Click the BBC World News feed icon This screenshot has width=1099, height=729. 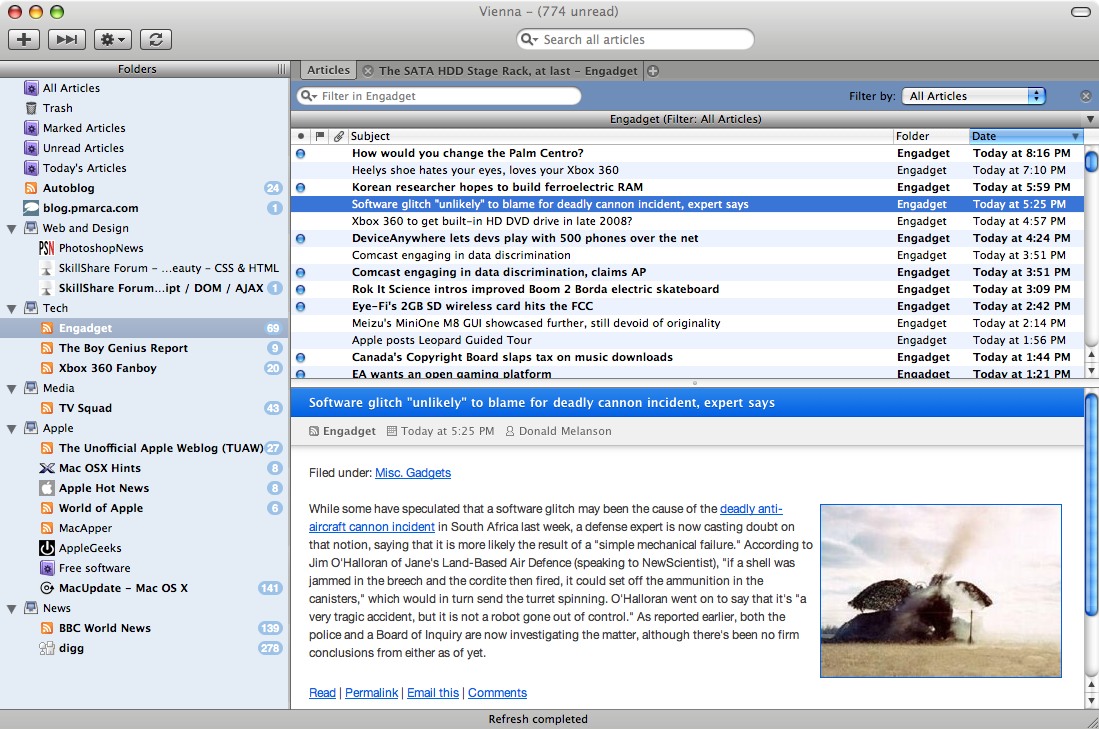47,628
